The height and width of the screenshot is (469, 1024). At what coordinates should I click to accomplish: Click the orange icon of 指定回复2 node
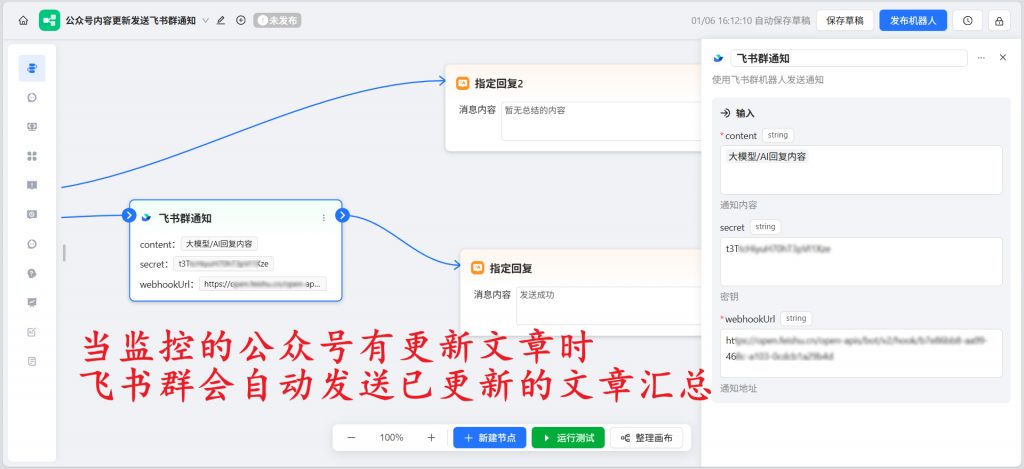point(462,83)
